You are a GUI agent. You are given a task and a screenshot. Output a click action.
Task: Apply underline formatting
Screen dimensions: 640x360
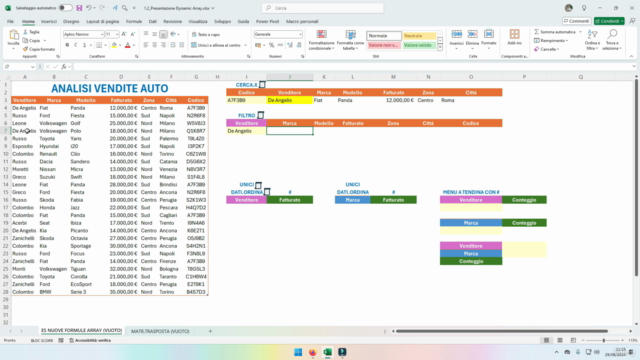point(84,45)
